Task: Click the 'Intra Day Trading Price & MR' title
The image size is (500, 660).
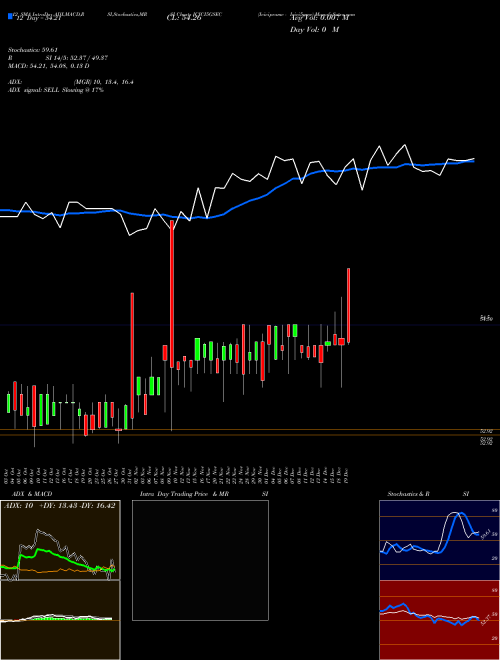Action: 185,494
